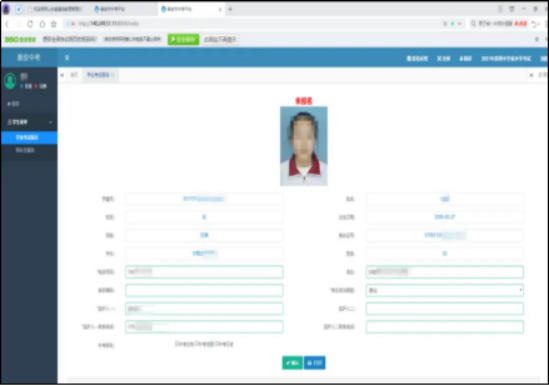Image resolution: width=549 pixels, height=387 pixels.
Task: Open a new browser tab with plus
Action: tap(230, 9)
